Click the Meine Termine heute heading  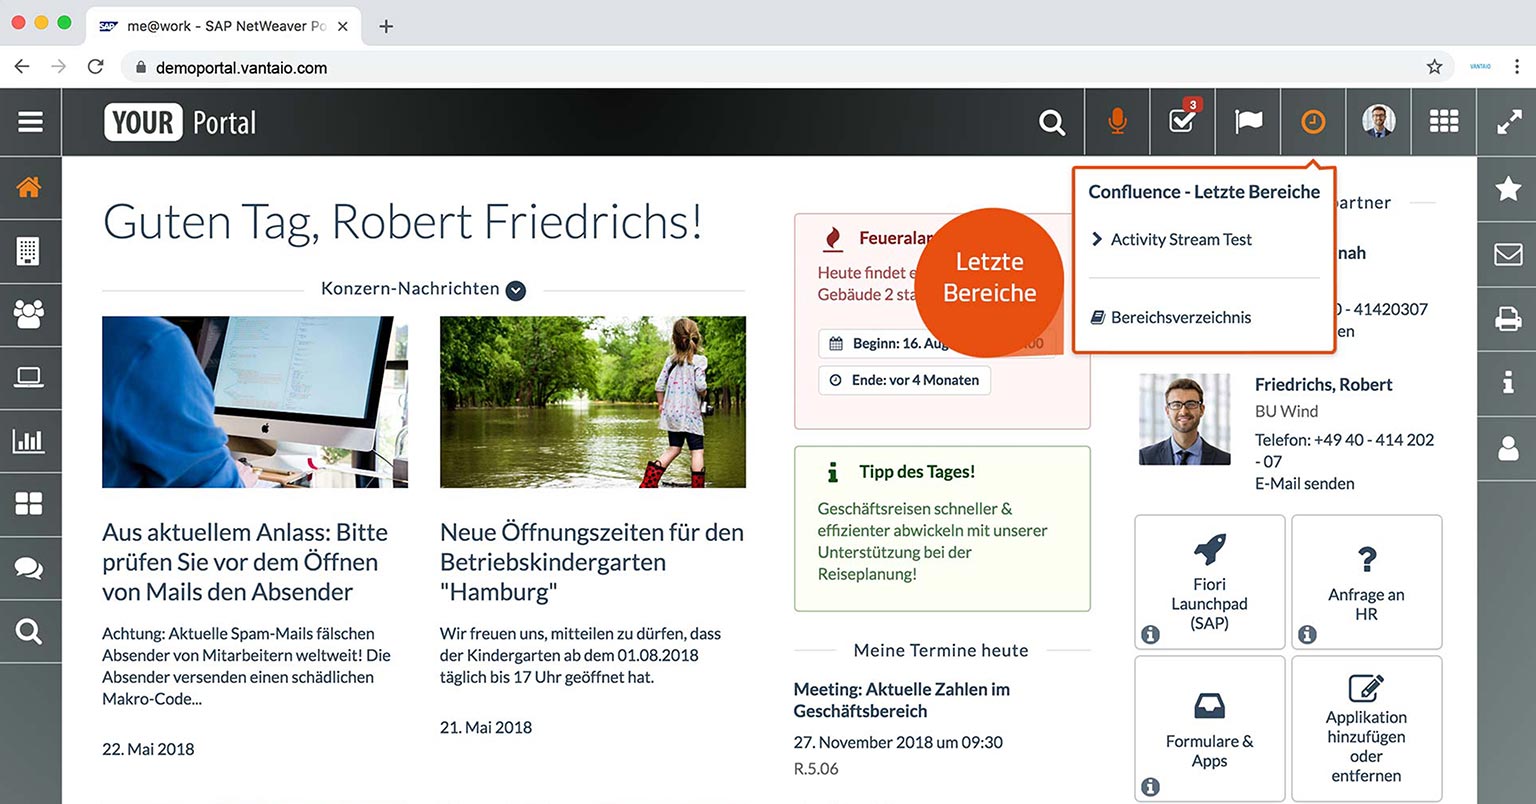pyautogui.click(x=941, y=650)
